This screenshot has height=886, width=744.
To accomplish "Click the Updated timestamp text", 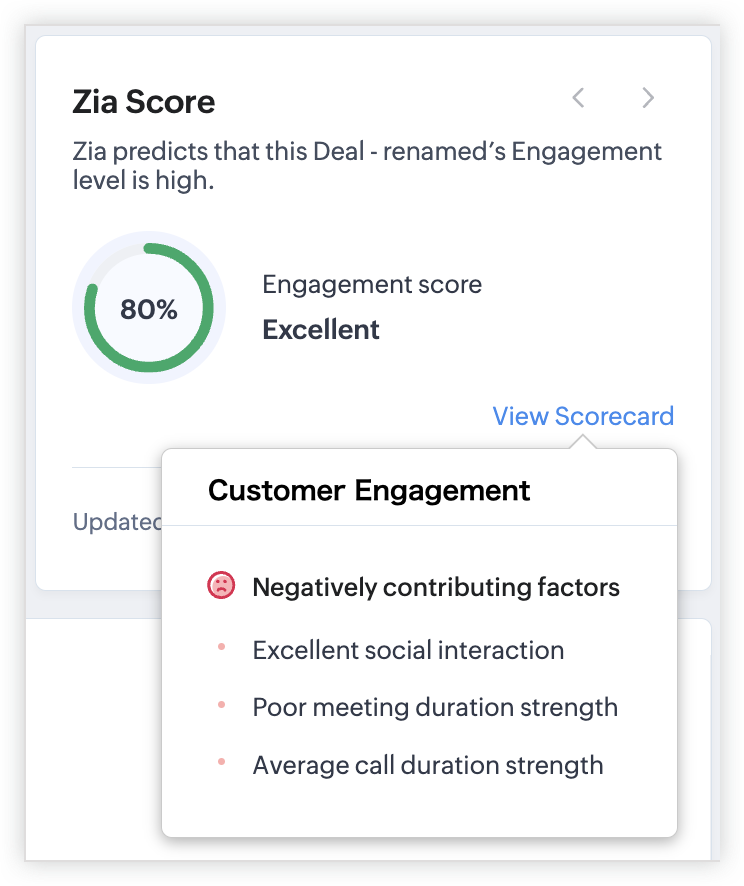I will [117, 522].
